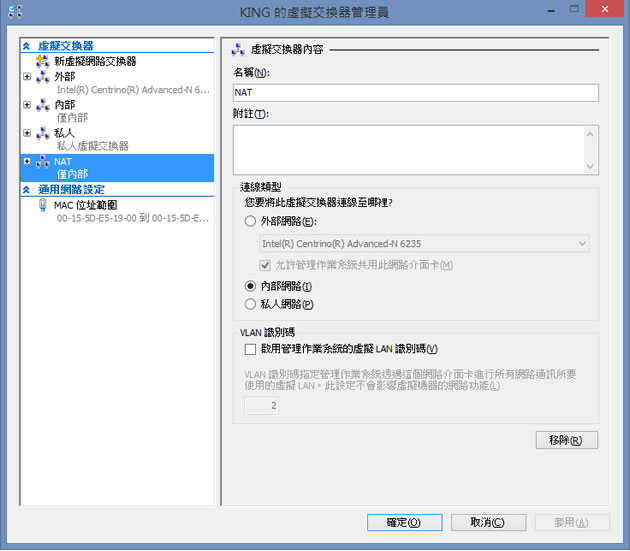630x551 pixels.
Task: Click the 移除 button
Action: click(567, 440)
